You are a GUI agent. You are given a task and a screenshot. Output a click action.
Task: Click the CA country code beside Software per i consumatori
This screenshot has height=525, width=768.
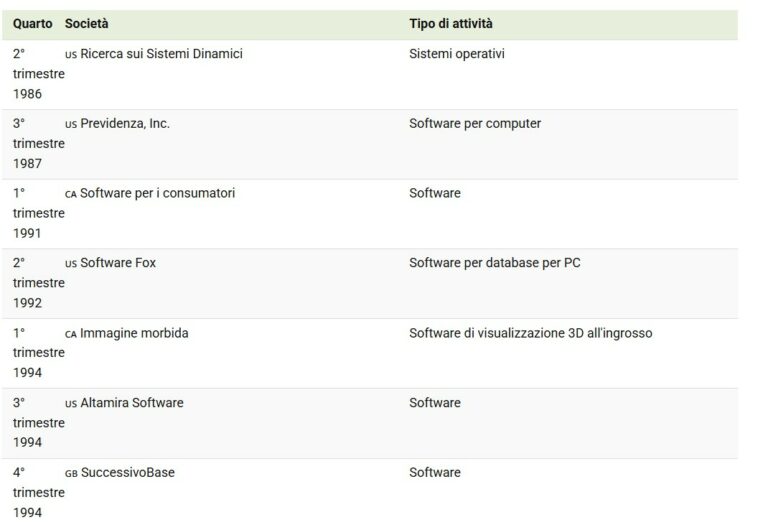[71, 194]
